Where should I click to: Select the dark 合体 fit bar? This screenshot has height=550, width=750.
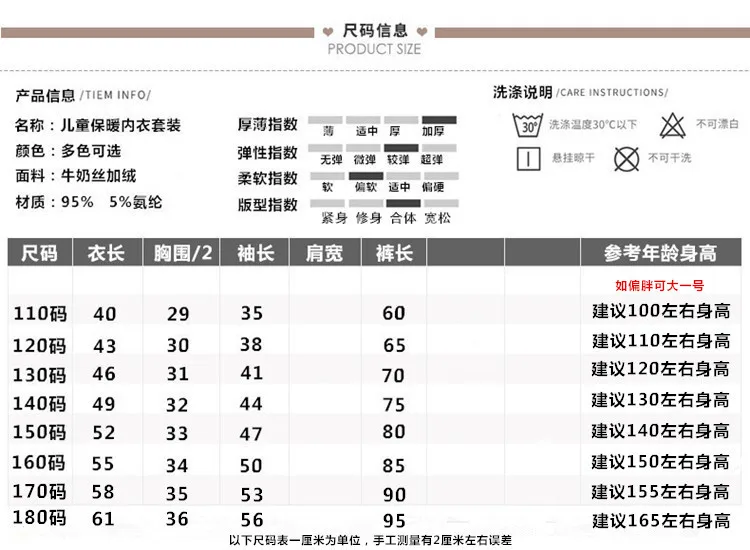coord(403,203)
